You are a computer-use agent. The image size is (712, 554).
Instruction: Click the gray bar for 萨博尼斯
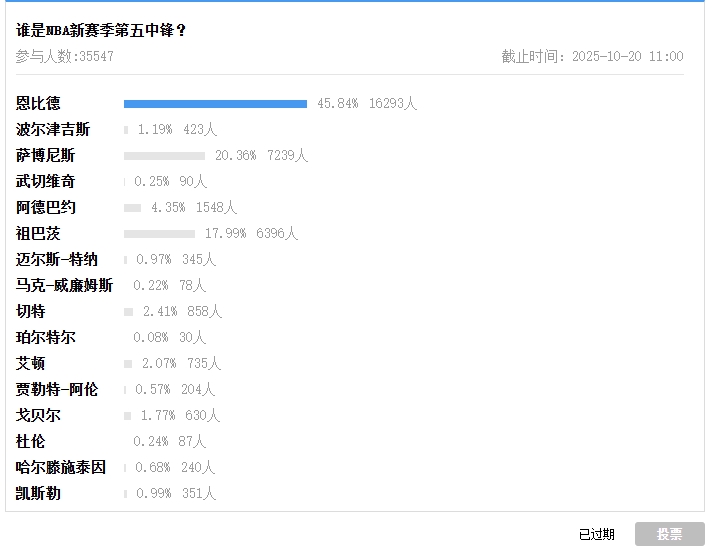pos(164,155)
